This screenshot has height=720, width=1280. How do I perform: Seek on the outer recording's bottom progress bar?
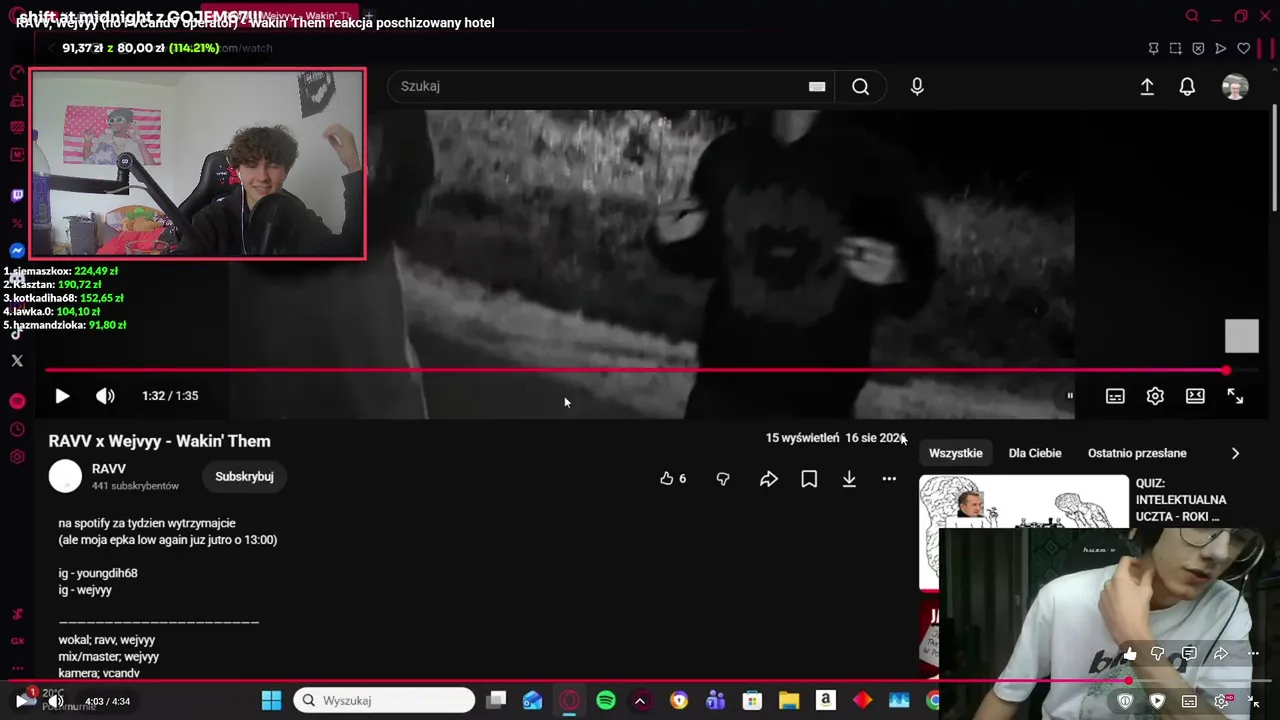coord(640,682)
